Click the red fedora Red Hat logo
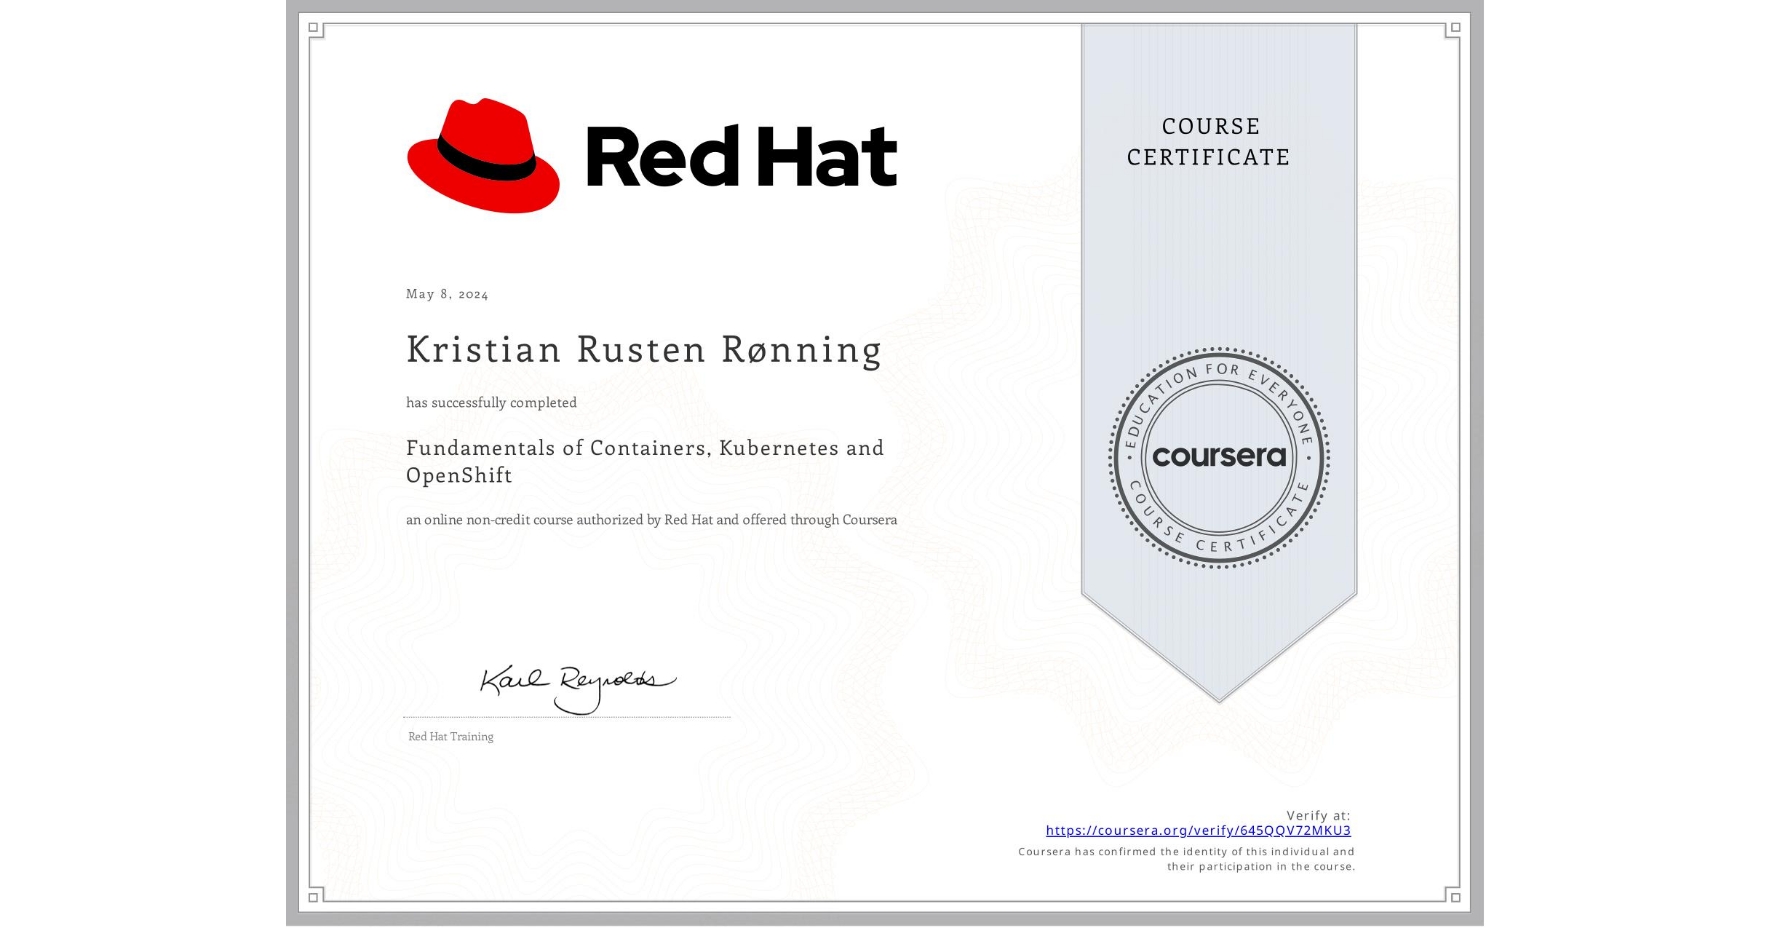The width and height of the screenshot is (1772, 928). (x=483, y=157)
